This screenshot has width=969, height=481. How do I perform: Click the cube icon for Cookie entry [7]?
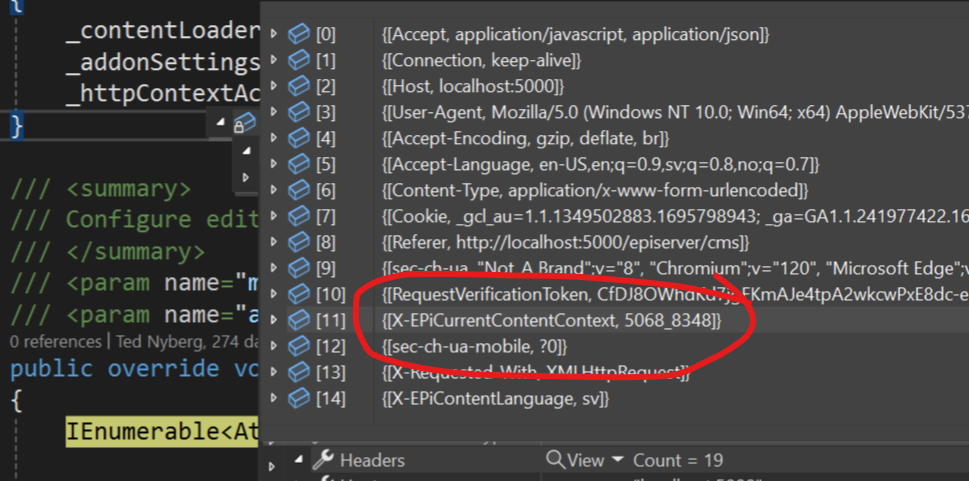point(299,216)
